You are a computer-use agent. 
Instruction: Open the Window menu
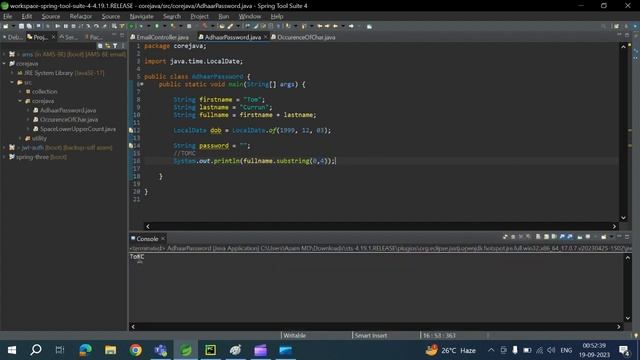click(x=249, y=16)
